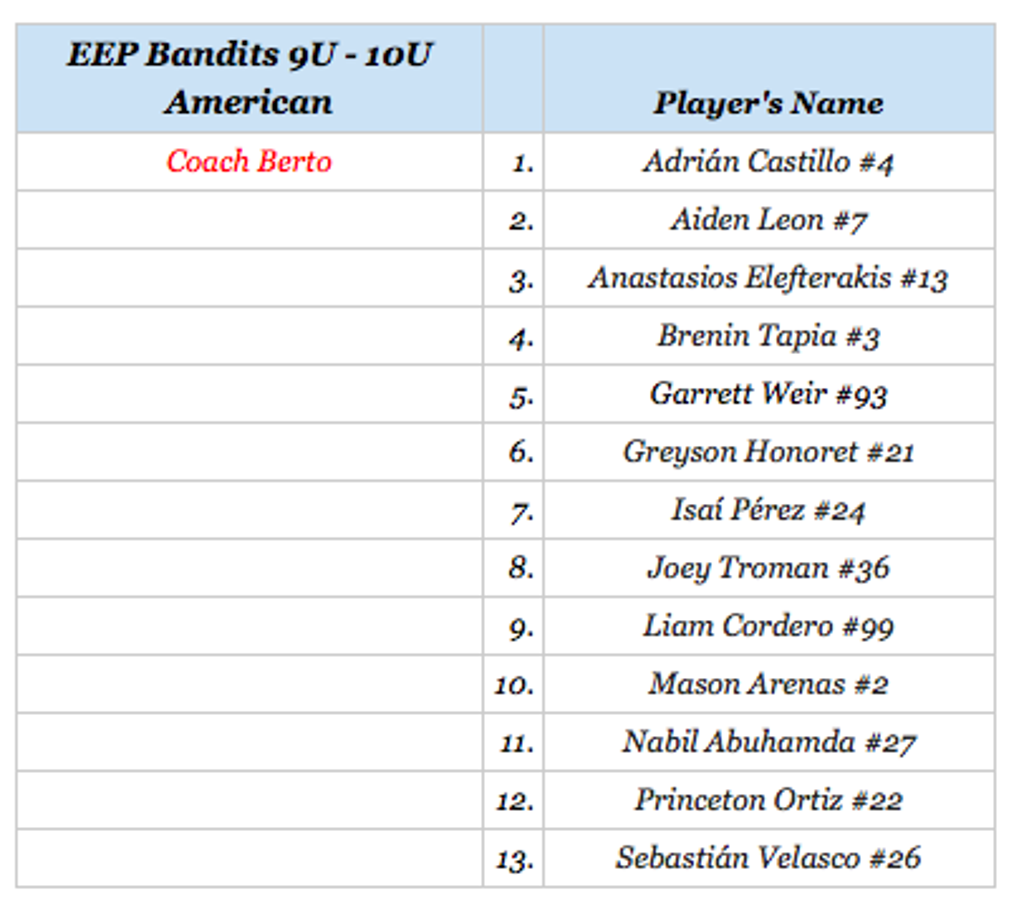
Task: Select Adrián Castillo #4 cell
Action: [x=768, y=162]
